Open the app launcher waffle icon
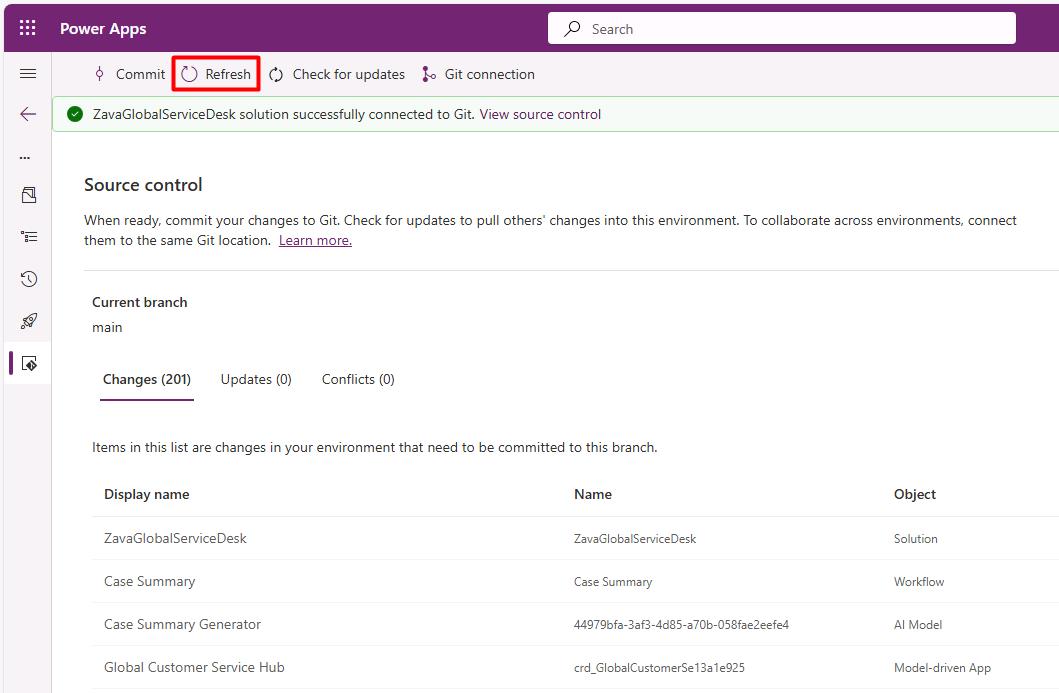Screen dimensions: 1059x693 tap(28, 28)
